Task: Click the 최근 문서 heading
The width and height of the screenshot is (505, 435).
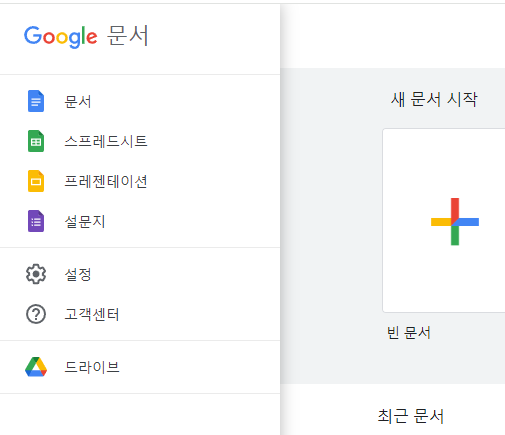Action: (411, 416)
